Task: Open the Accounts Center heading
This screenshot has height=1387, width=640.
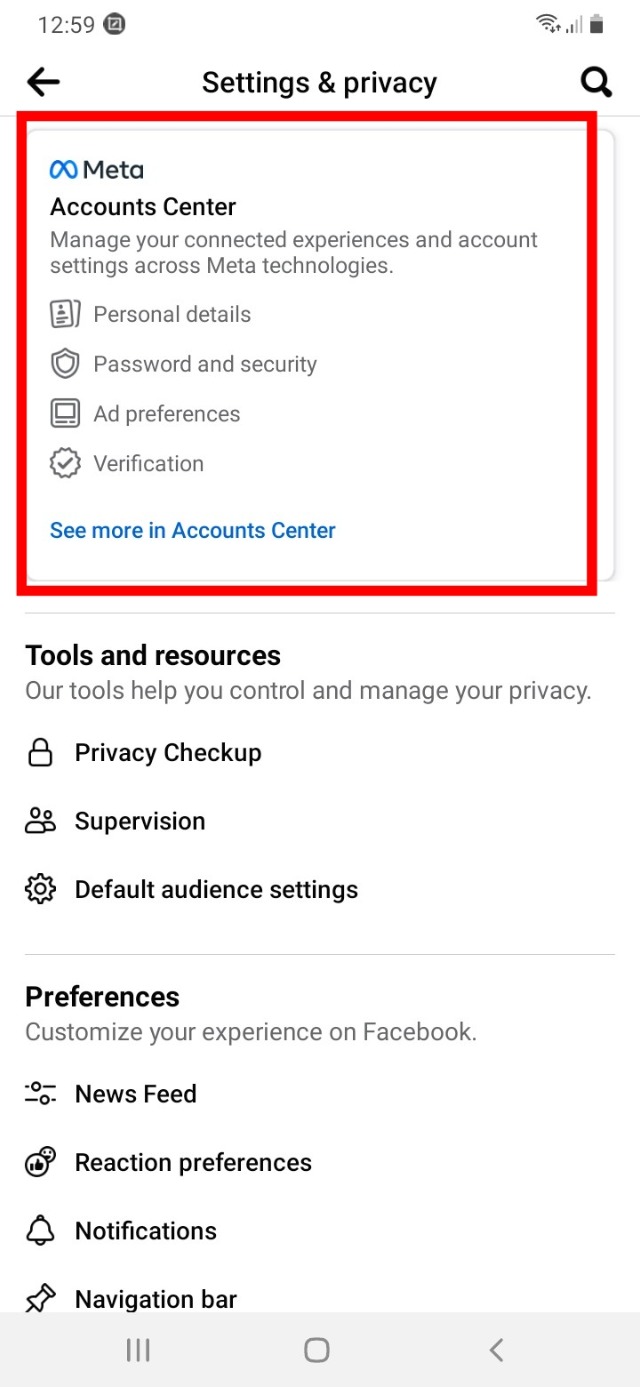Action: coord(143,207)
